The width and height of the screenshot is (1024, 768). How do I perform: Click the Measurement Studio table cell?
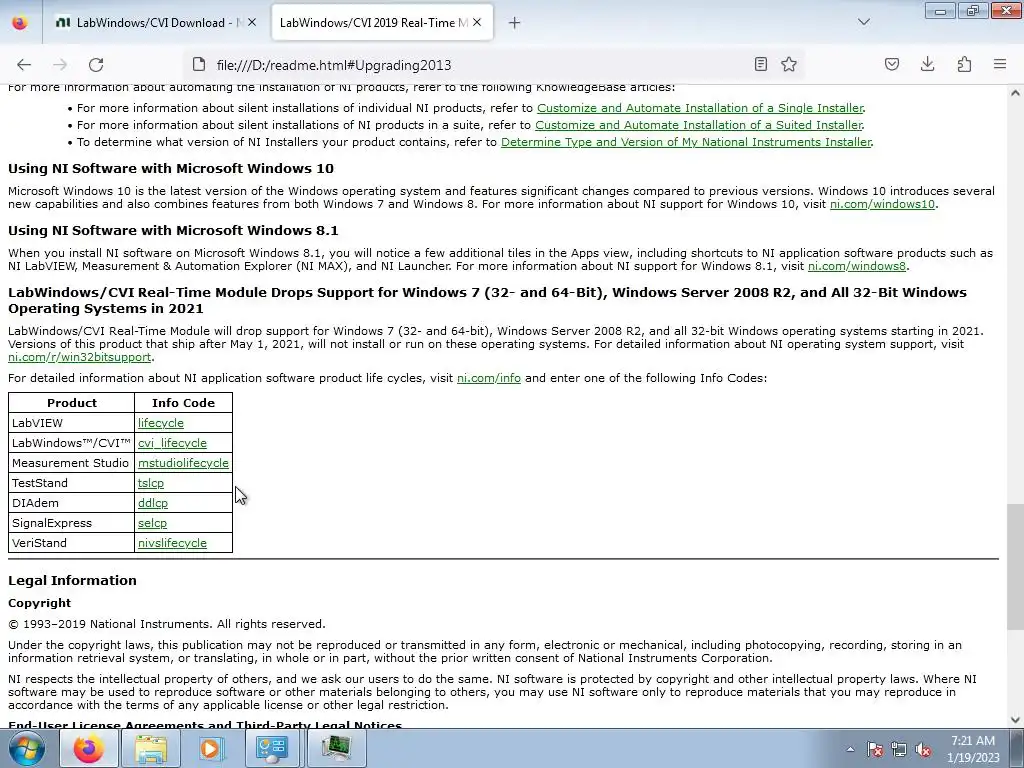click(71, 462)
